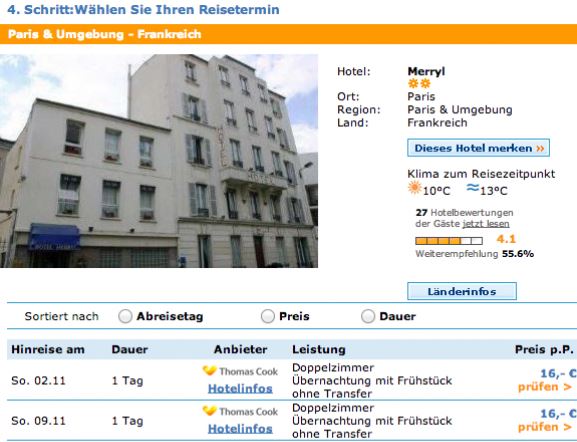The height and width of the screenshot is (442, 577).
Task: Click the Hotel Merryl building photo
Action: [159, 161]
